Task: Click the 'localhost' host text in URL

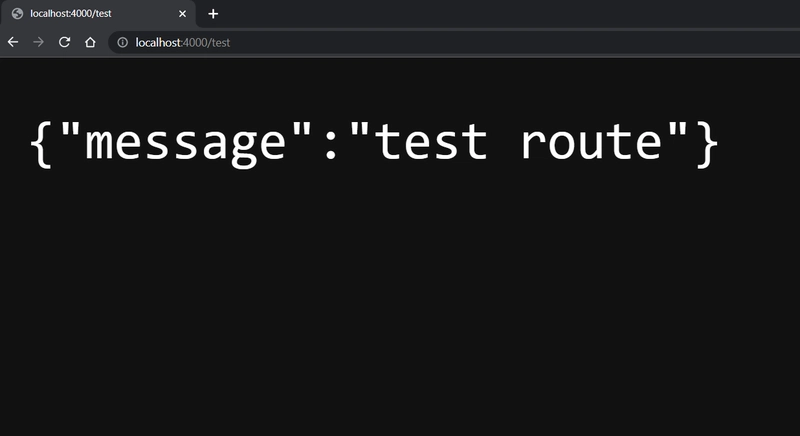Action: (x=158, y=42)
